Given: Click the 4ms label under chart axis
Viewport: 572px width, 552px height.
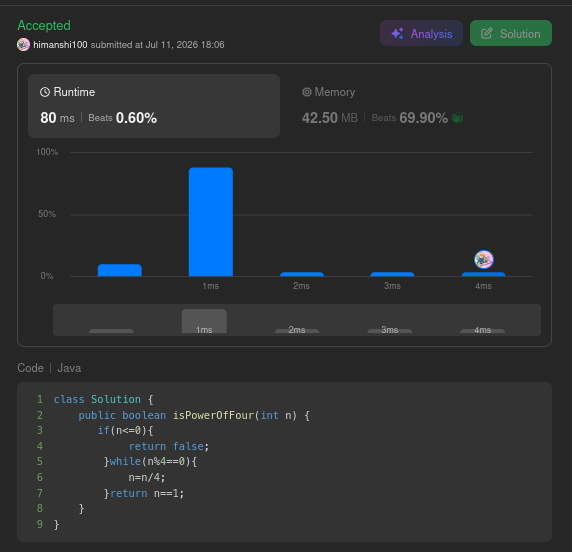Looking at the screenshot, I should coord(483,286).
